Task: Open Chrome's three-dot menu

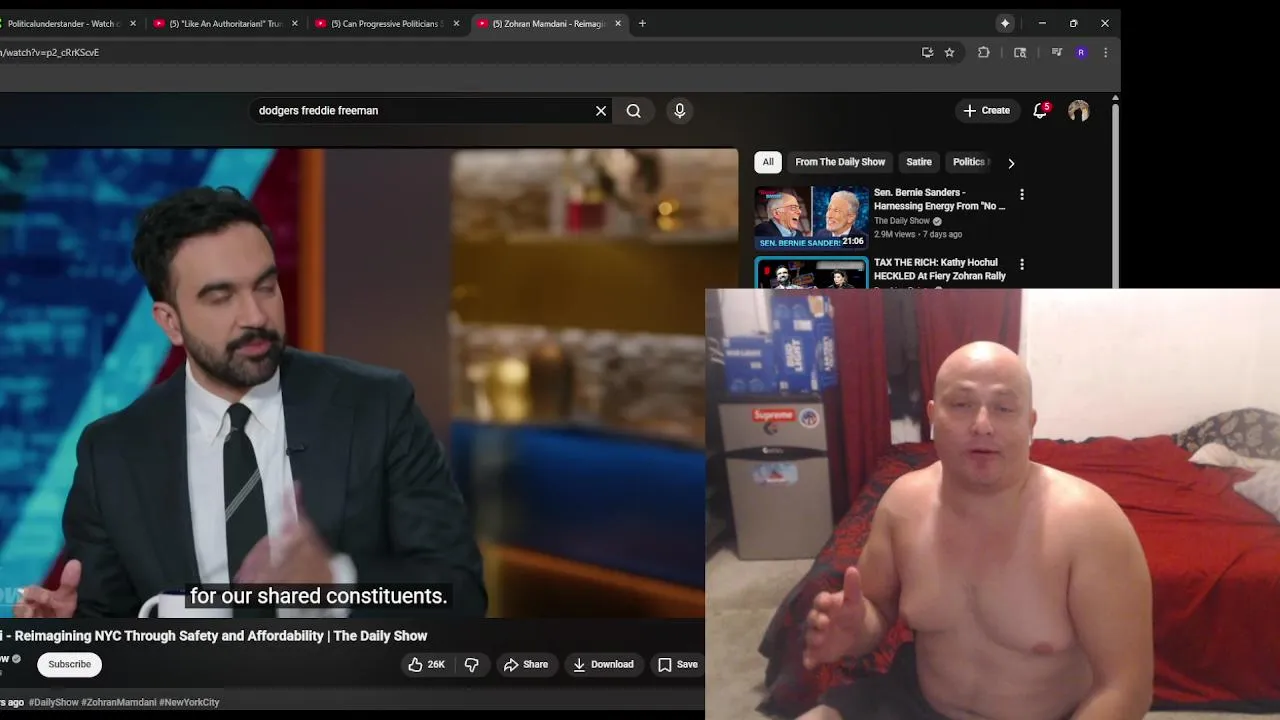Action: coord(1105,52)
